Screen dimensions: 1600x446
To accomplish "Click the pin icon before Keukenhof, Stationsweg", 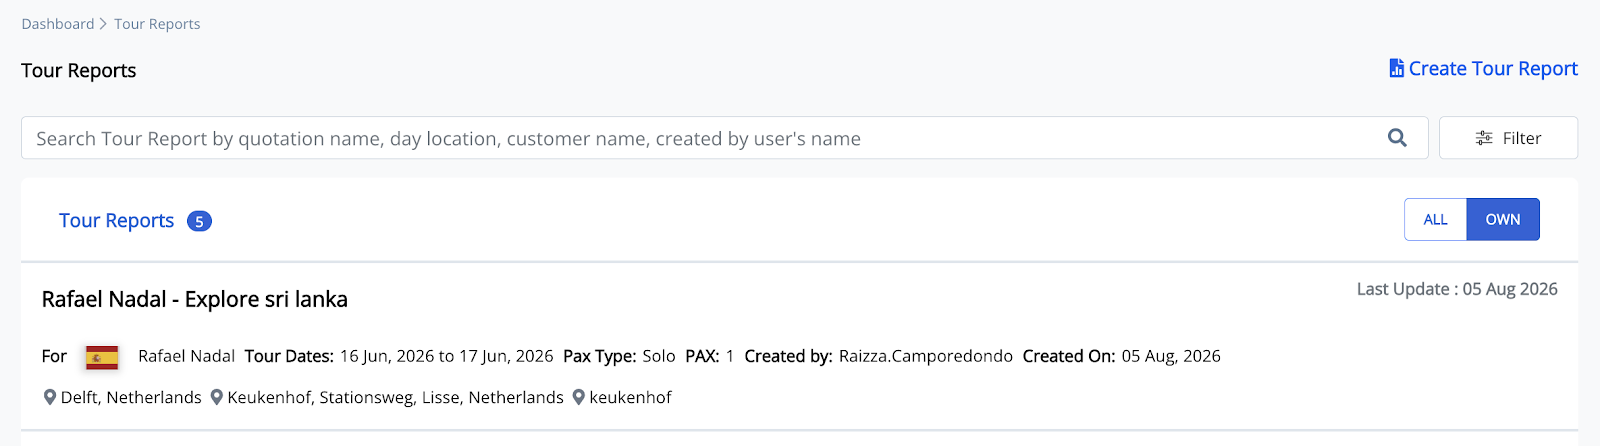I will (x=216, y=397).
